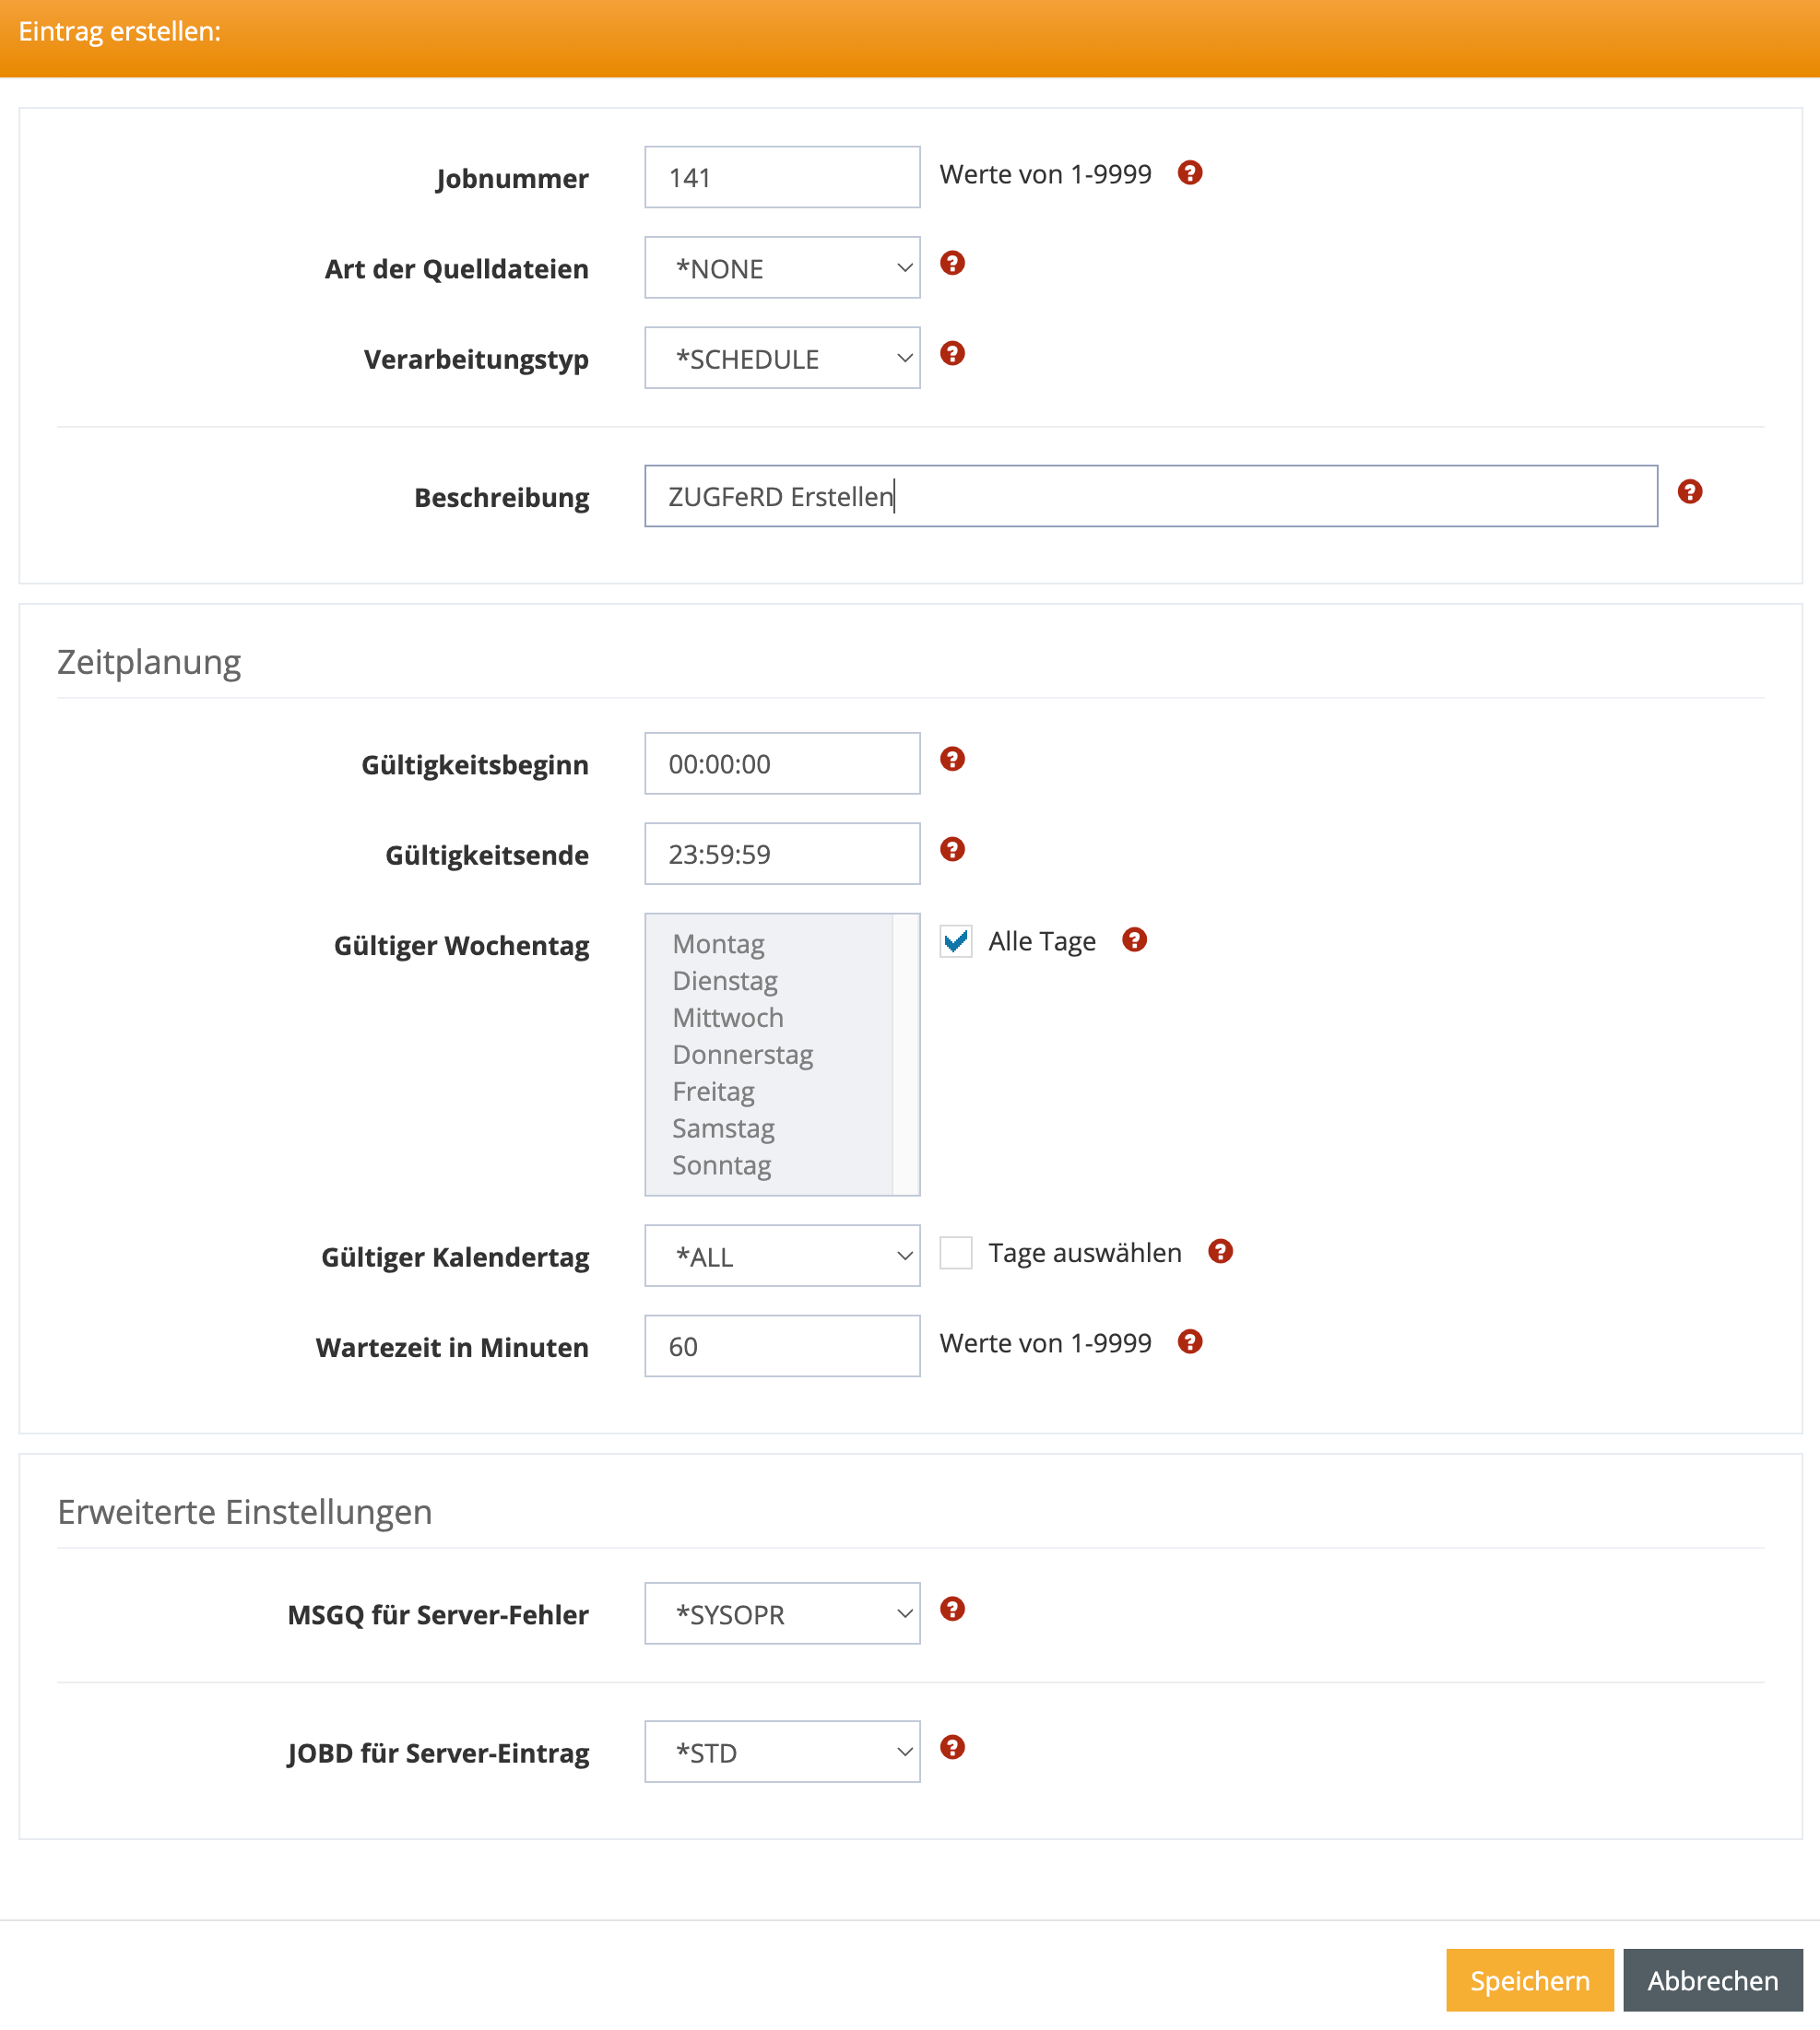
Task: Enable the Tage auswählen checkbox
Action: pyautogui.click(x=956, y=1252)
